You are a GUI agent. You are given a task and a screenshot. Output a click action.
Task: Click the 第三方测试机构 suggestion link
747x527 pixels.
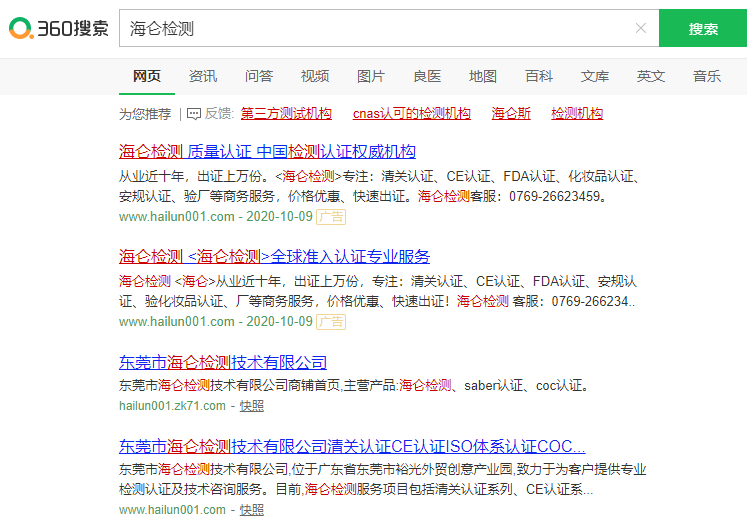[x=286, y=114]
